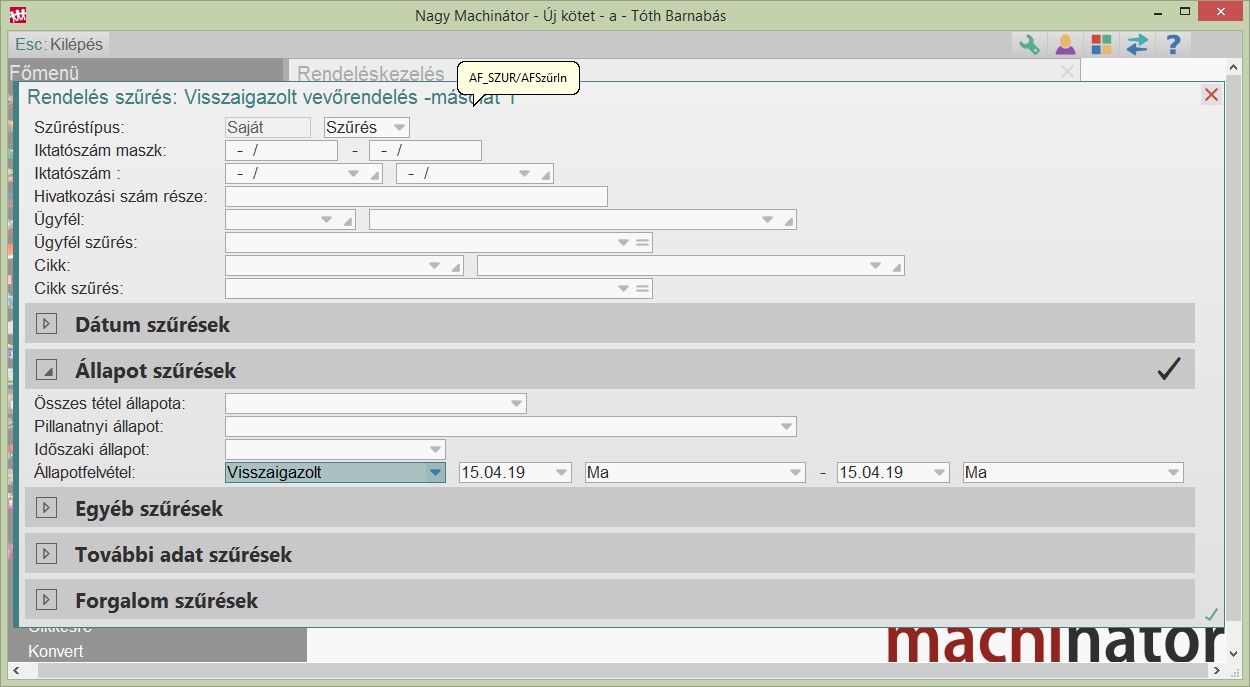Open the first 15.04.19 date dropdown
This screenshot has width=1250, height=687.
pos(561,473)
